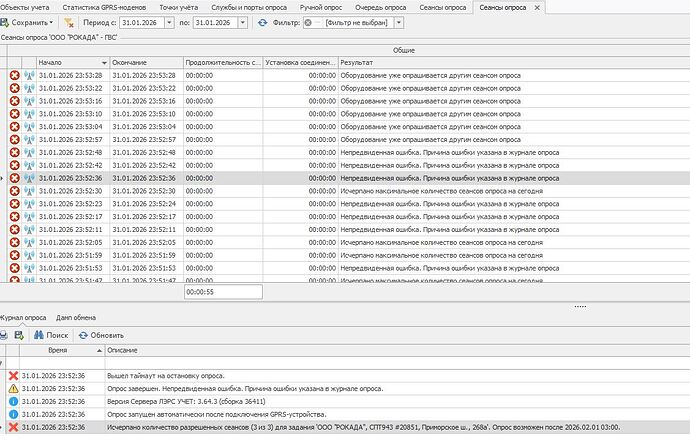
Task: Click the yellow warning icon in the log list
Action: 13,387
